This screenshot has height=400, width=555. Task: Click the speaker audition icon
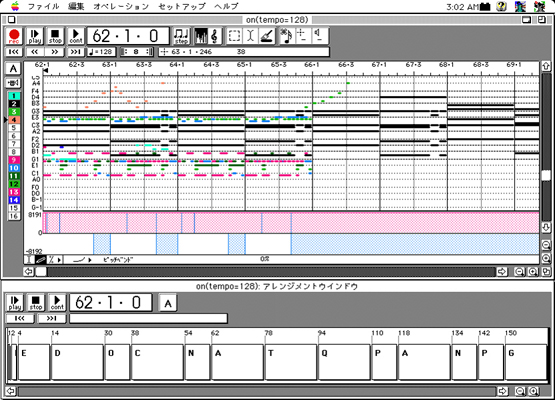320,36
